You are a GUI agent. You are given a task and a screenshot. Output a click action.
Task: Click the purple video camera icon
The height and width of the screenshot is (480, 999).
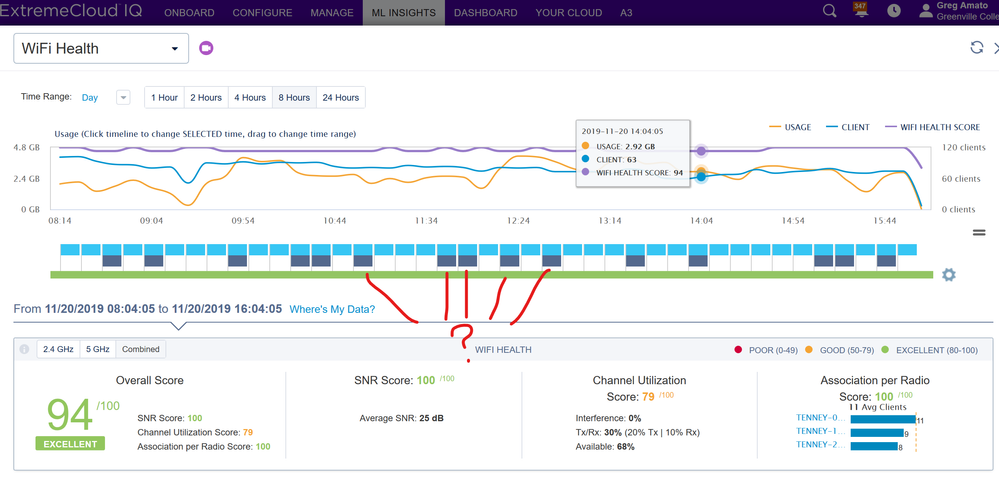[206, 48]
